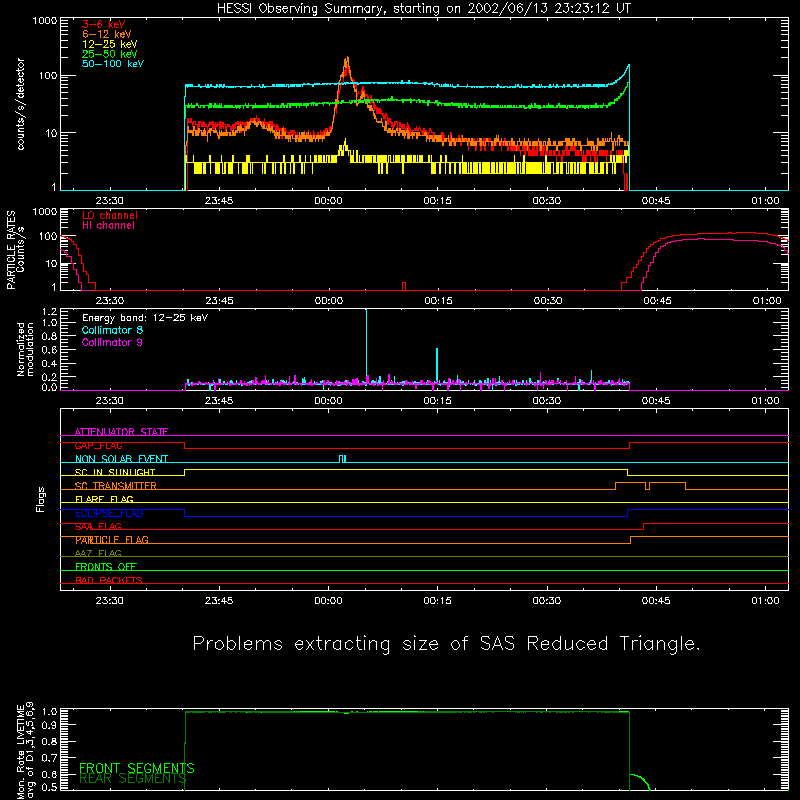Click the "Collimator 8" legend label
This screenshot has width=800, height=800.
112,330
